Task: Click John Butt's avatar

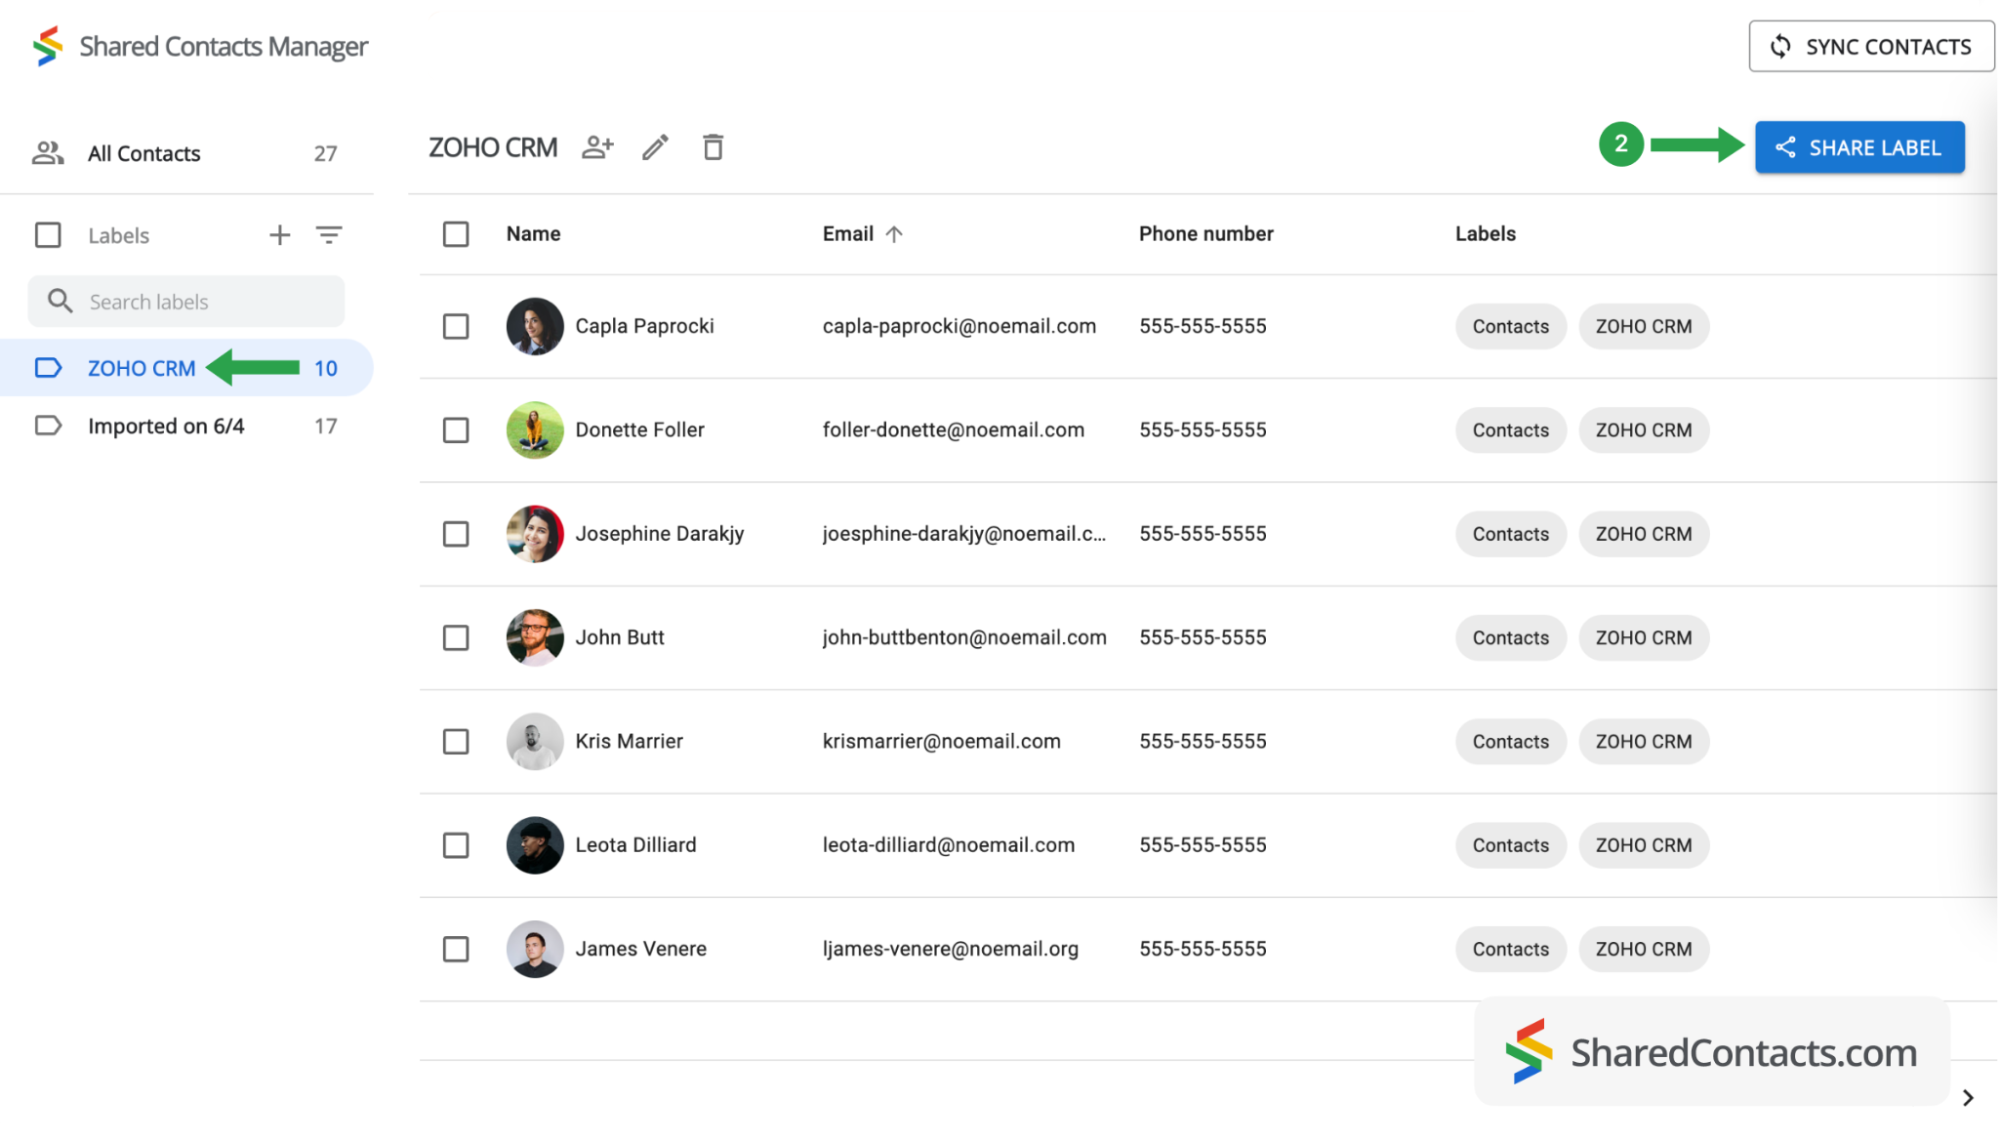Action: [x=535, y=638]
